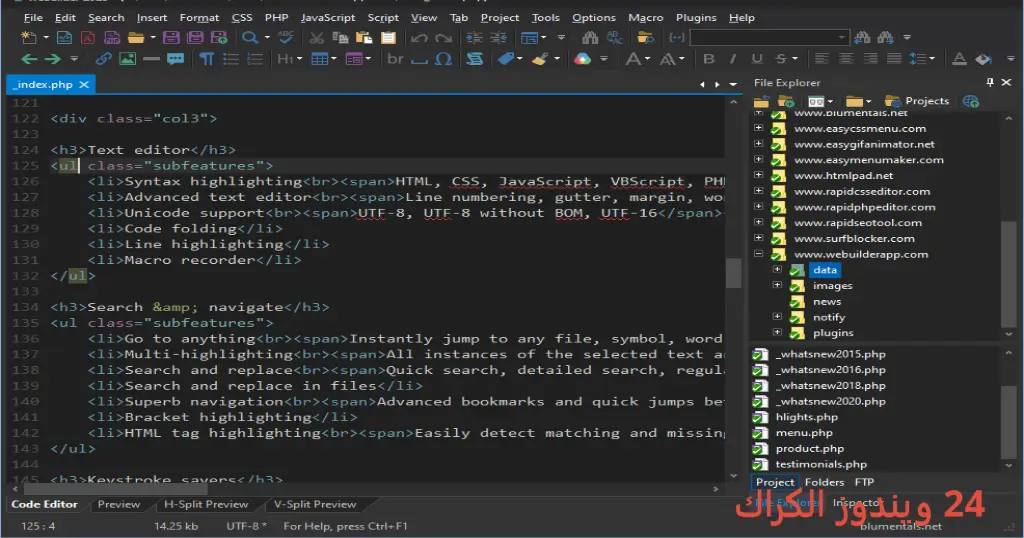Set alignment to right
This screenshot has height=538, width=1024.
click(870, 59)
